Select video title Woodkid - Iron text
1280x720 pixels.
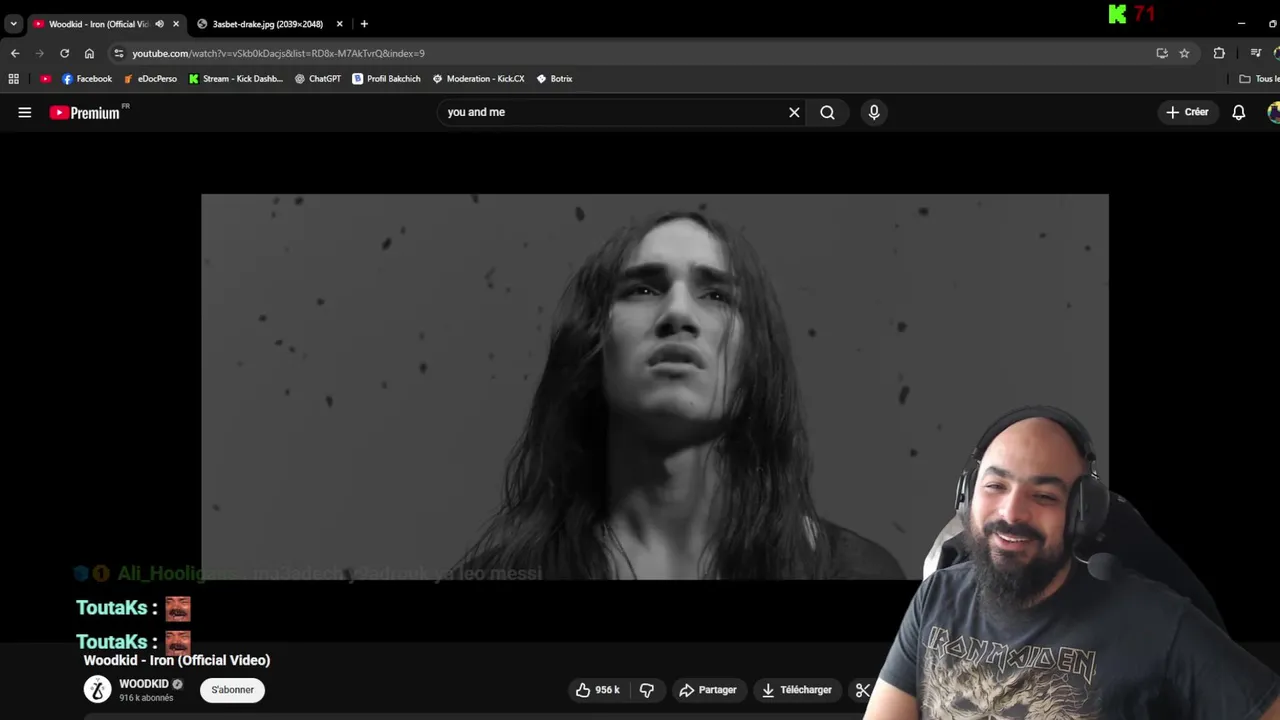177,660
